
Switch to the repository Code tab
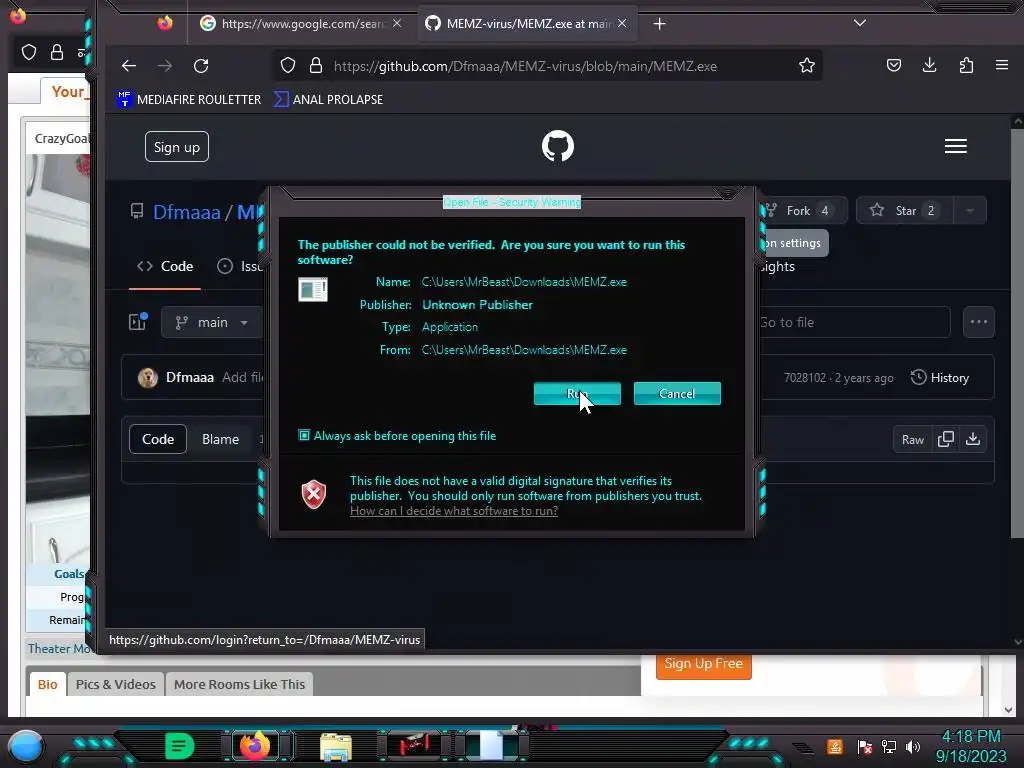(x=165, y=266)
